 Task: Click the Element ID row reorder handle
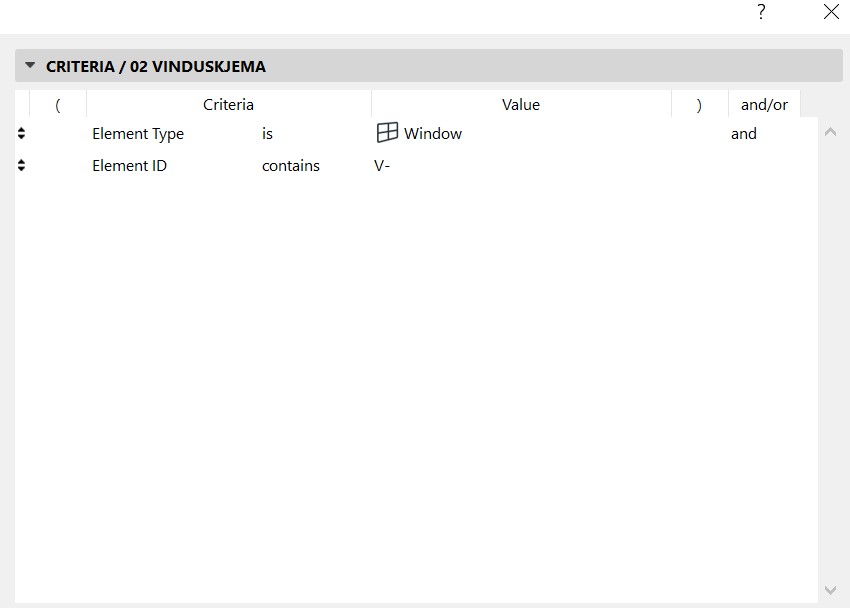click(21, 166)
